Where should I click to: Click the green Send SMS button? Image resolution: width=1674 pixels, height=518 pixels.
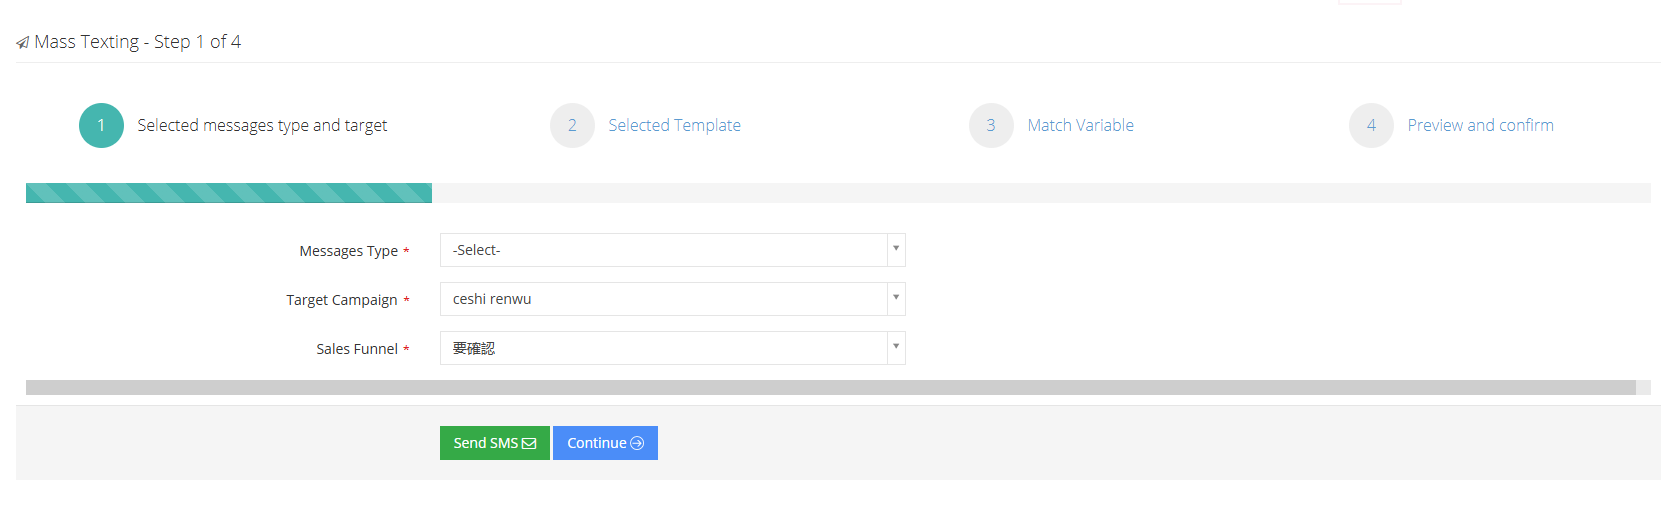pos(495,443)
